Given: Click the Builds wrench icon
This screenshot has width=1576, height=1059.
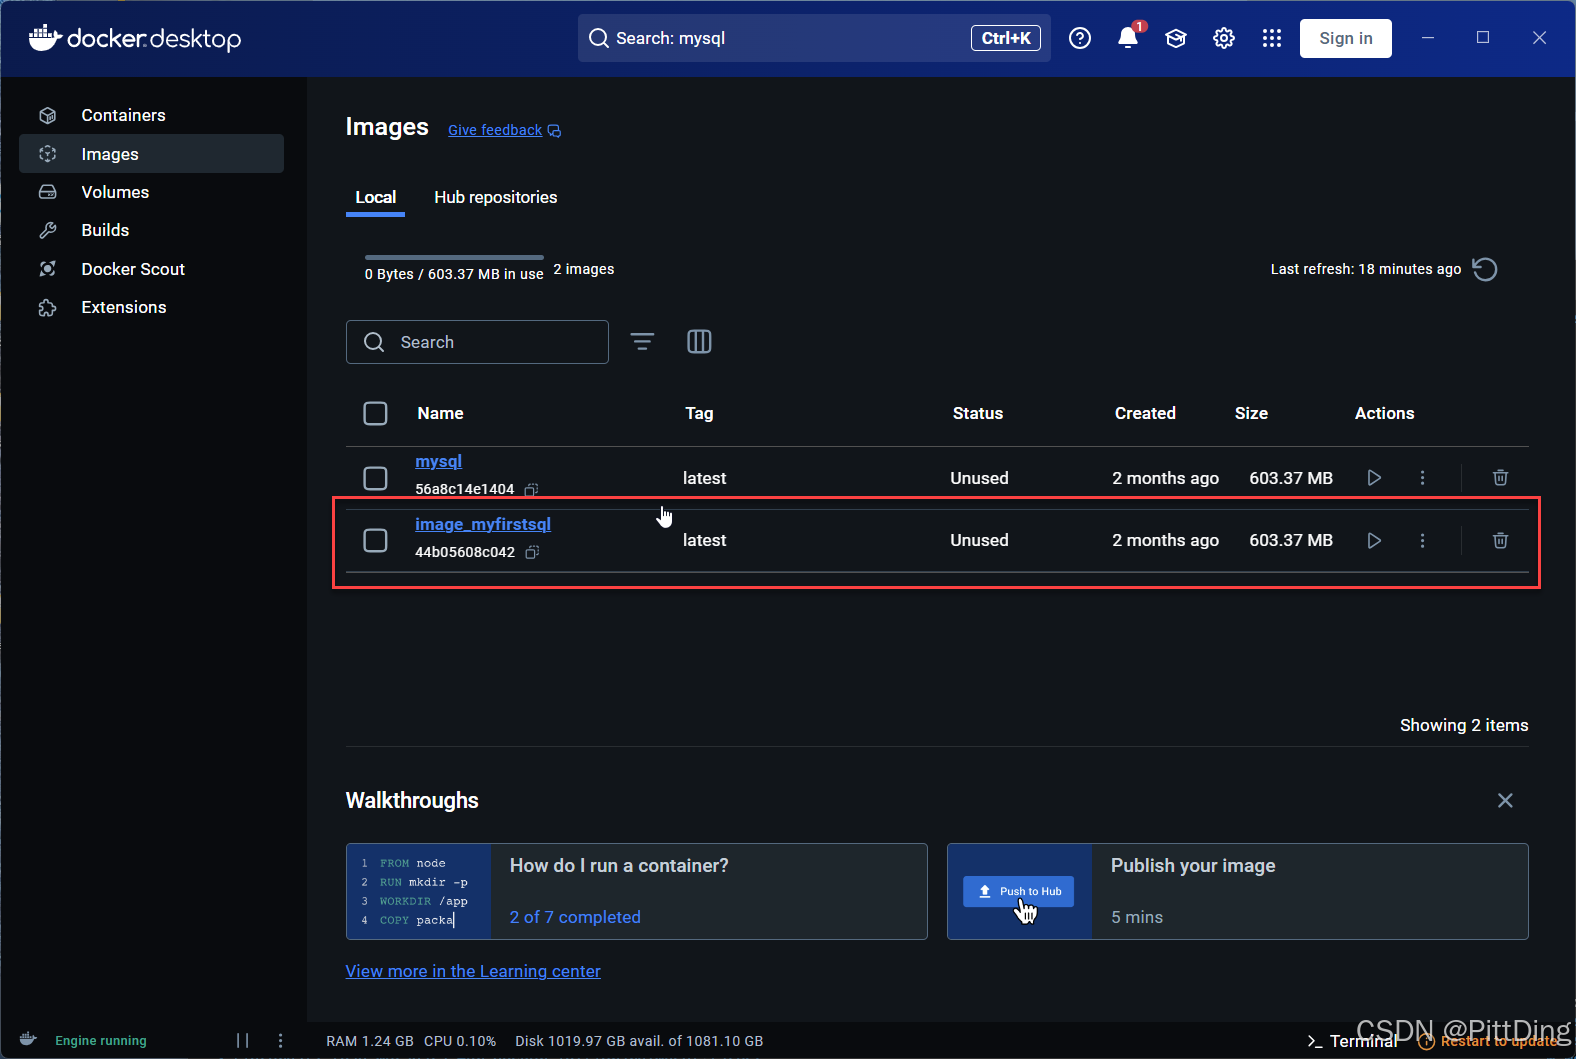Looking at the screenshot, I should tap(47, 230).
